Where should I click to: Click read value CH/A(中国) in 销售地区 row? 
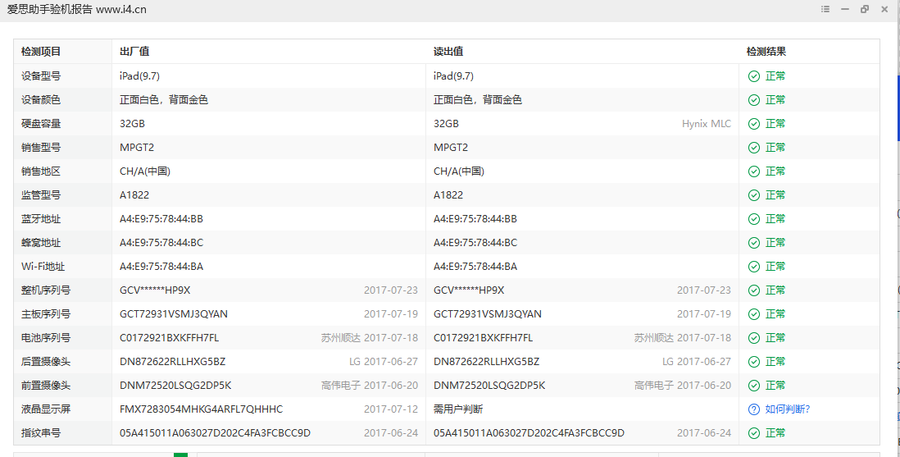pos(459,171)
